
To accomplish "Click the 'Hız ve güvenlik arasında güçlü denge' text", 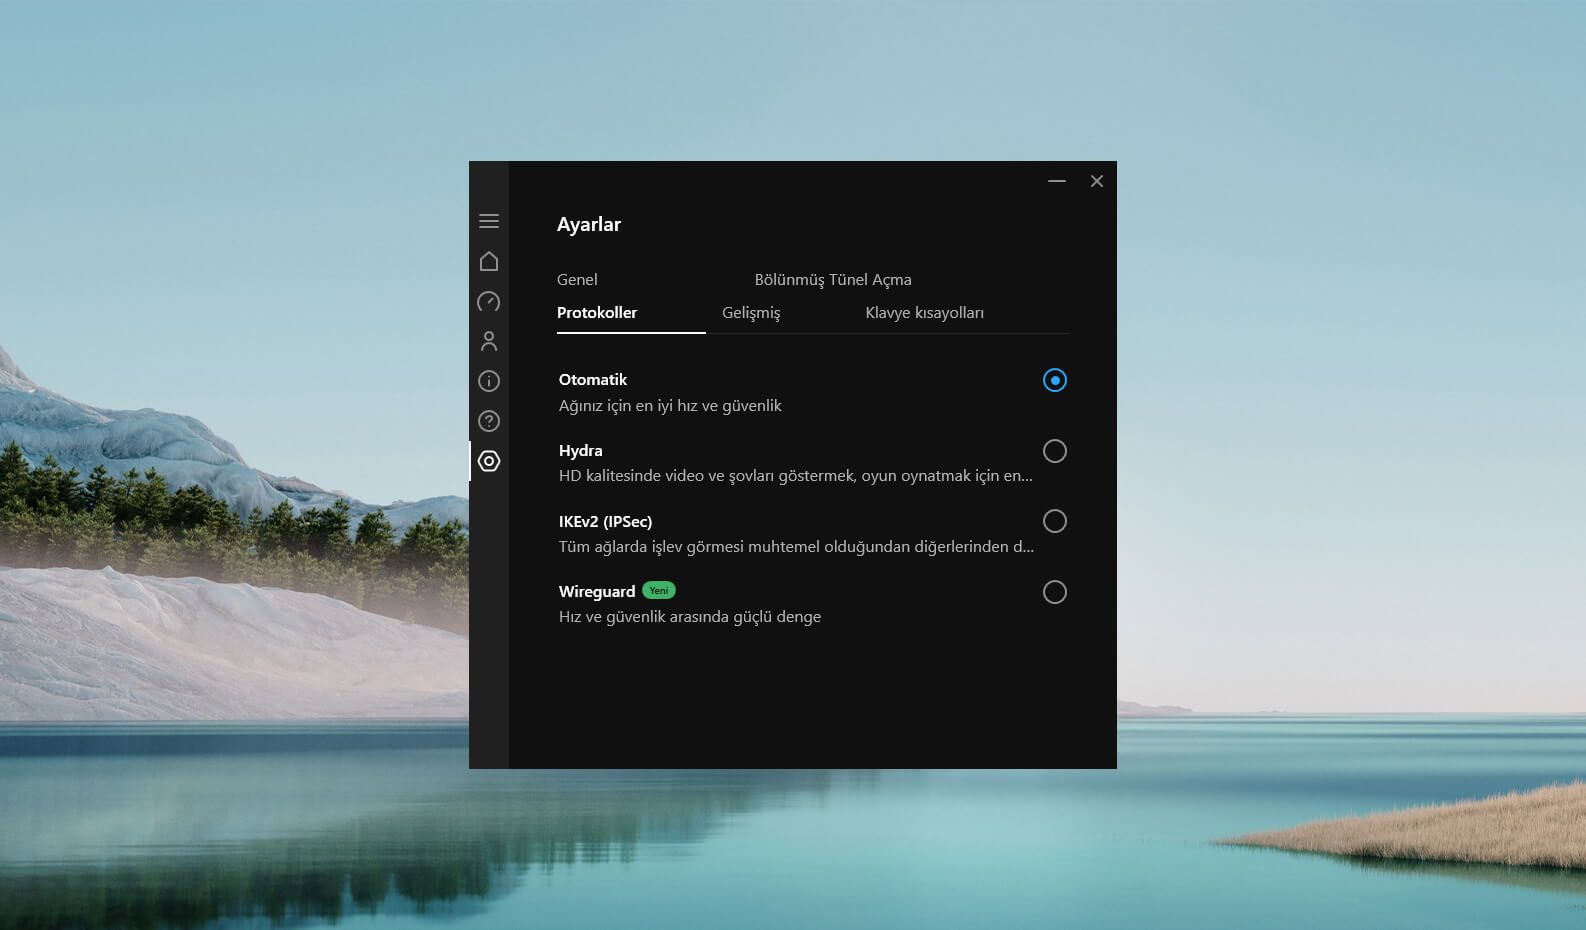I will point(690,617).
